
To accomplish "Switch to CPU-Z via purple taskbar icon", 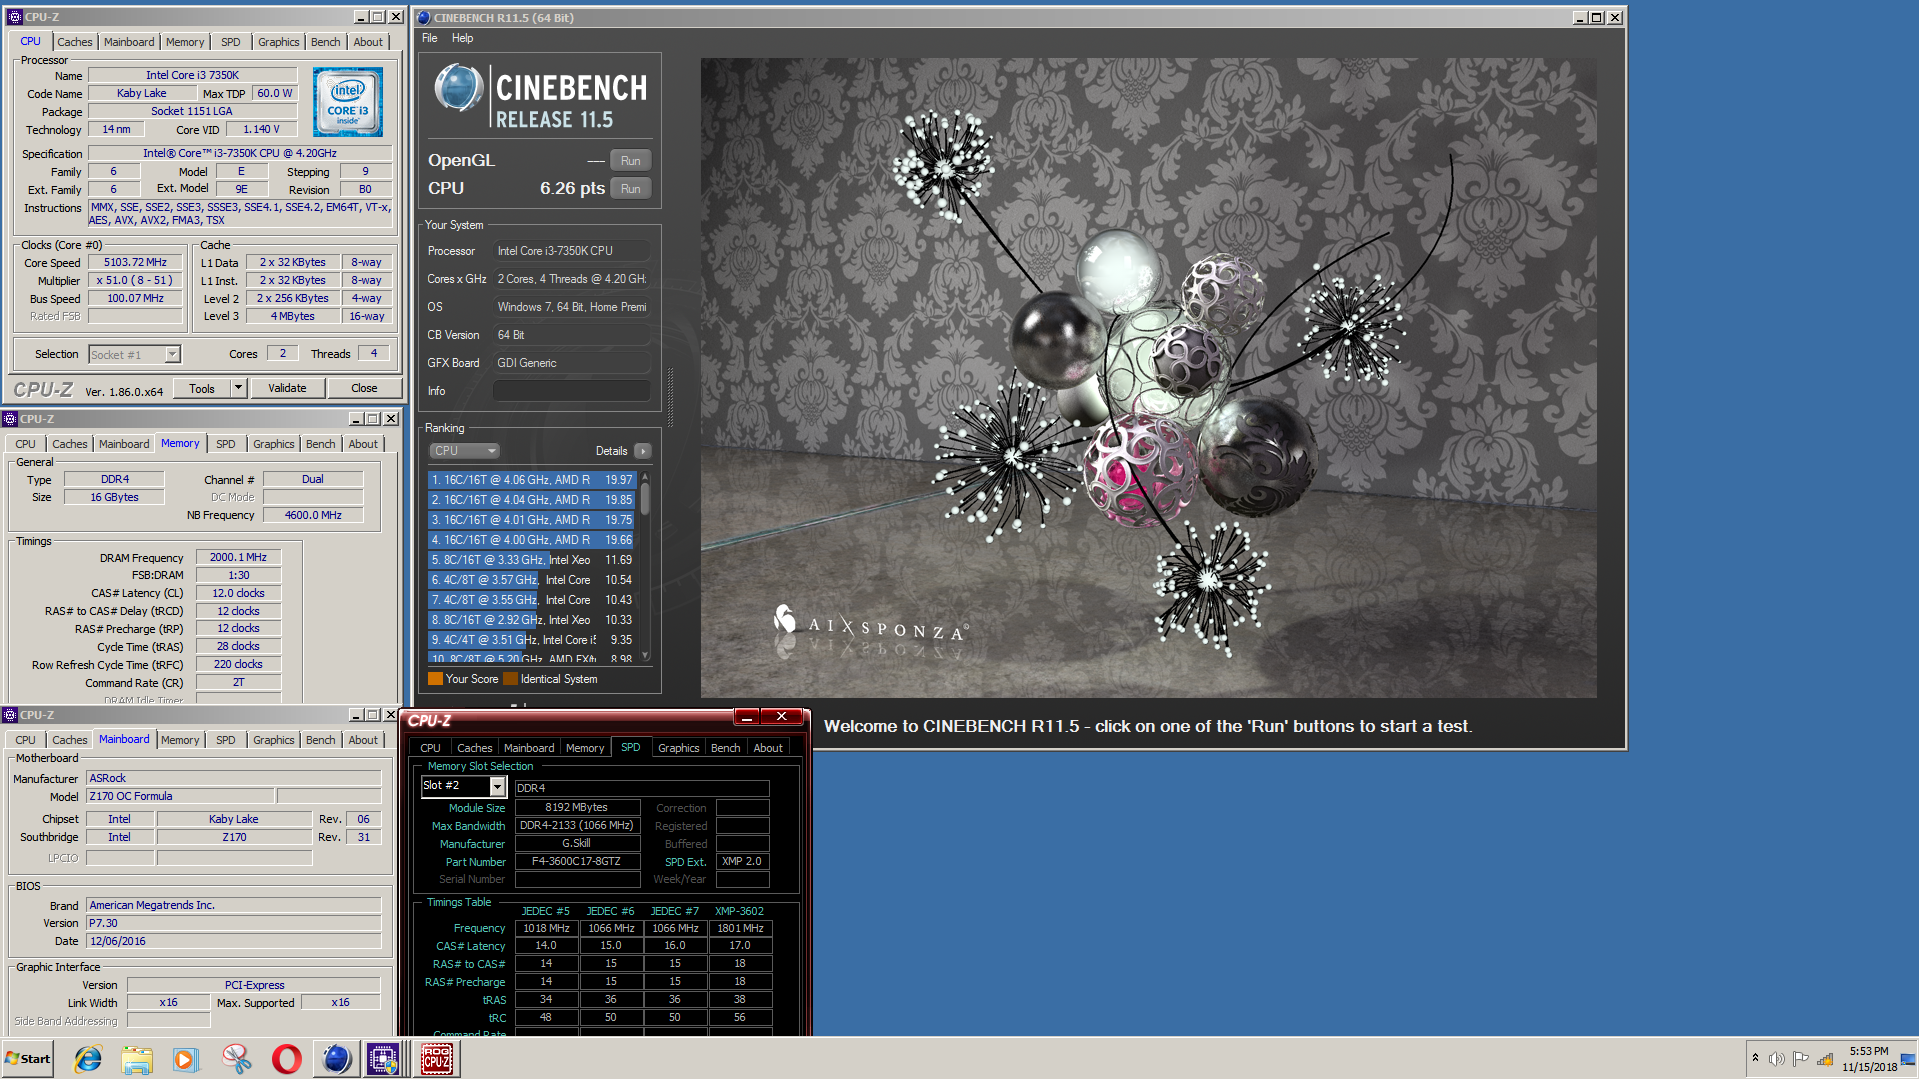I will (x=383, y=1059).
